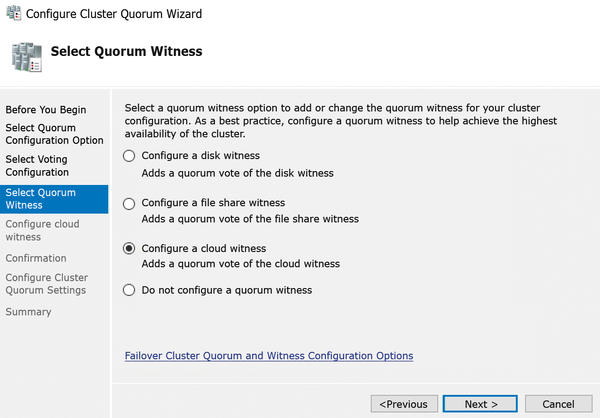Select Configure a disk witness option

(129, 156)
